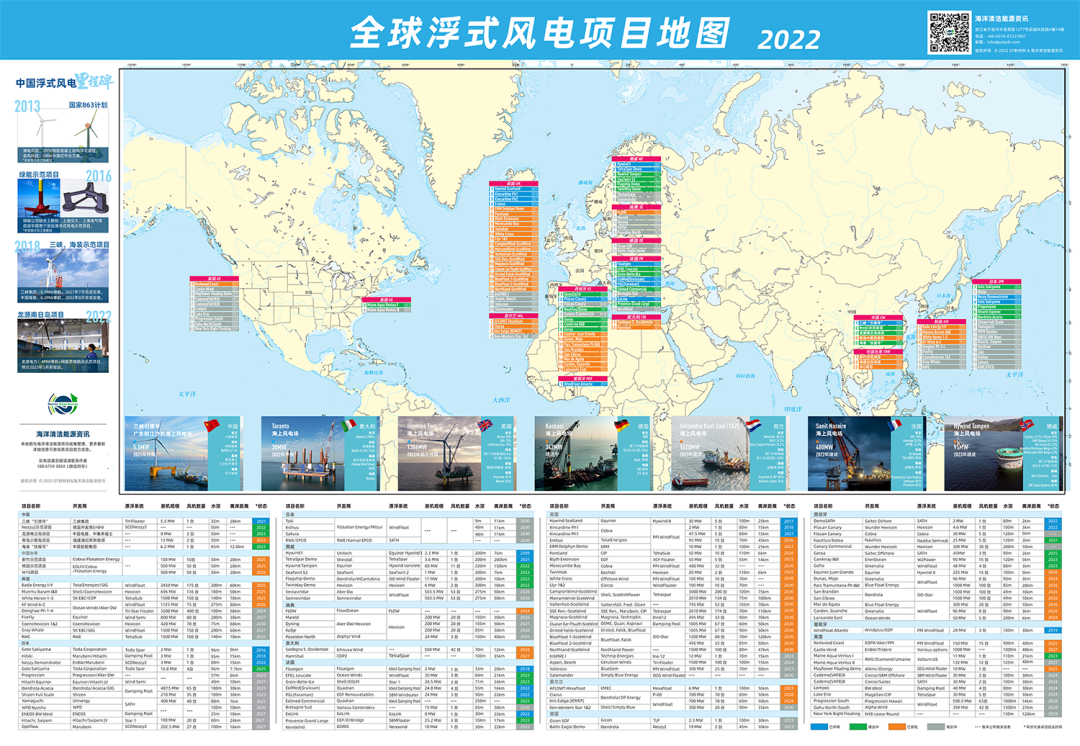Click the Italian flag on the Taranto card
The width and height of the screenshot is (1080, 746).
(347, 426)
